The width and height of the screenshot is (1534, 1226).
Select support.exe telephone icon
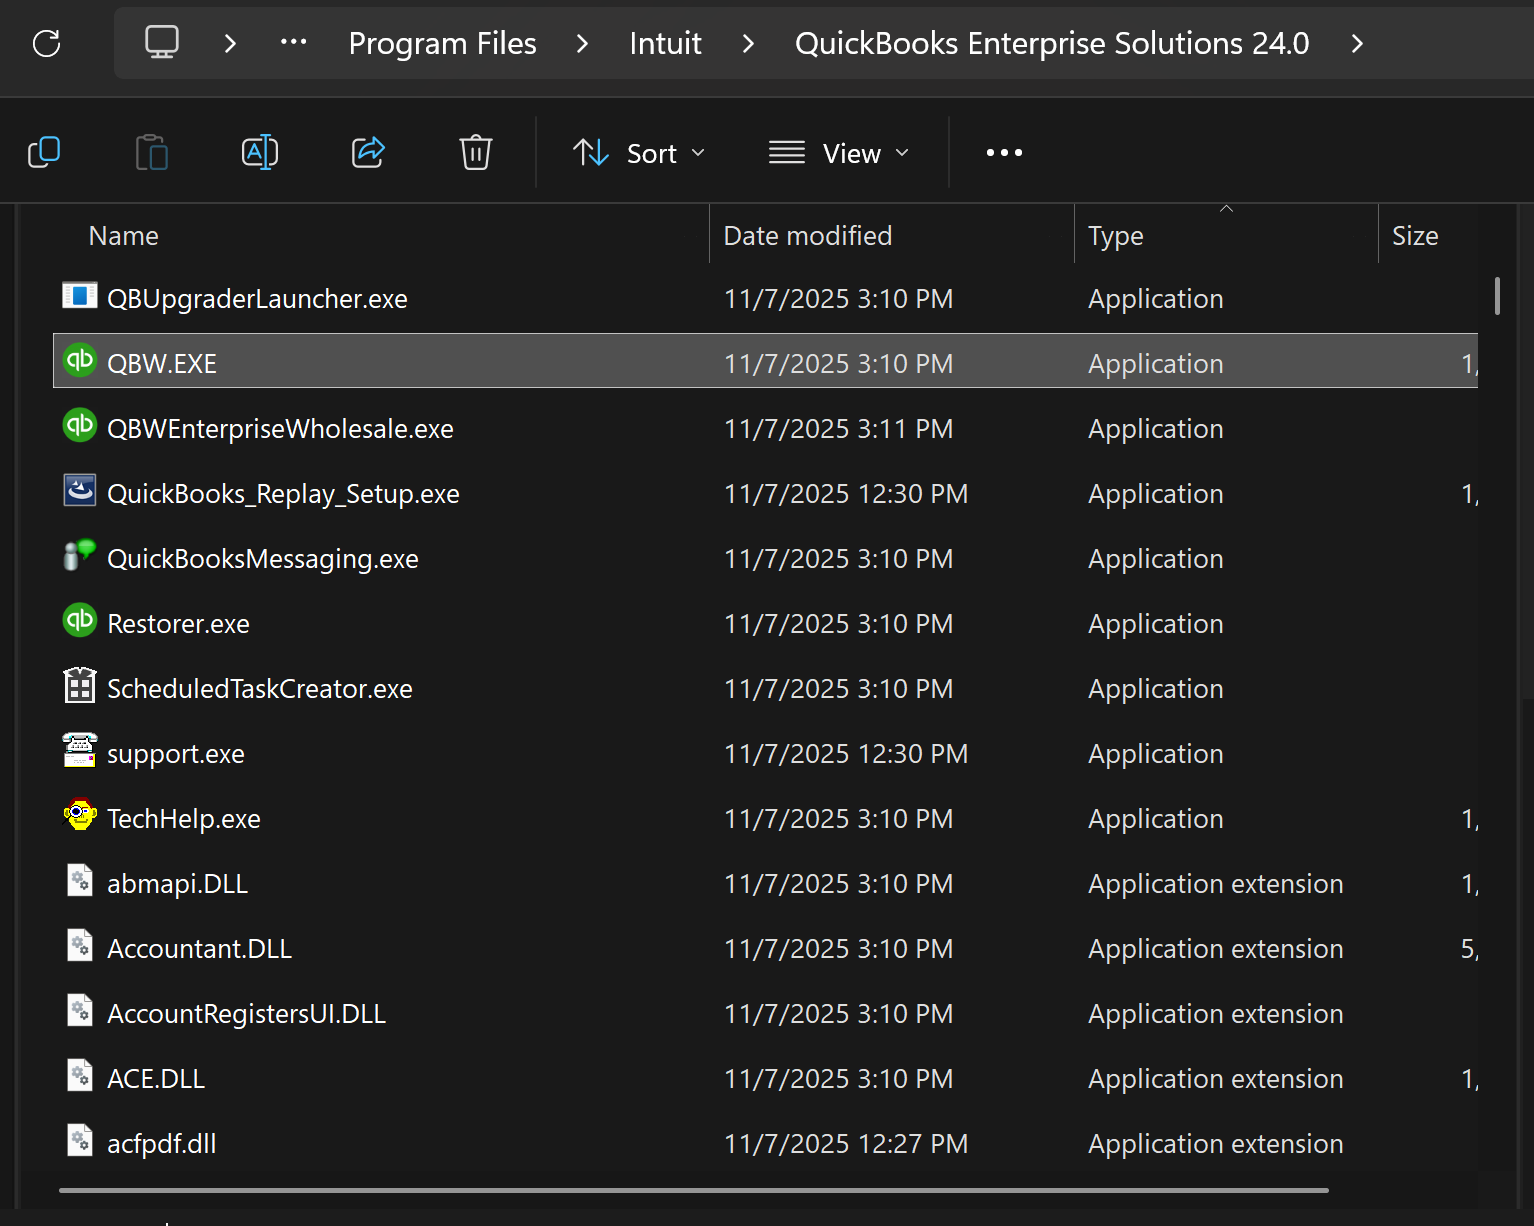pyautogui.click(x=80, y=750)
